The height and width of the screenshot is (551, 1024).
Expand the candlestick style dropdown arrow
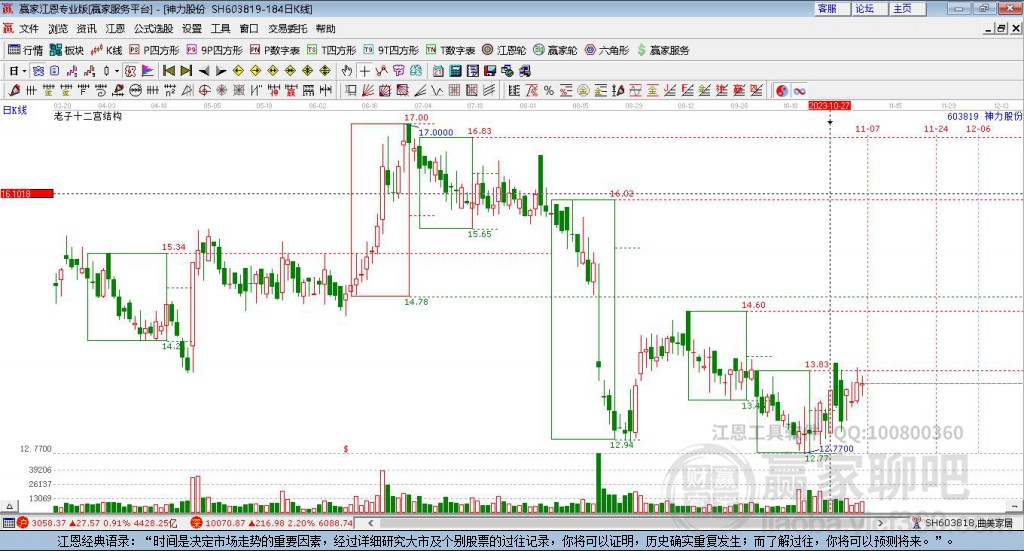pos(117,71)
